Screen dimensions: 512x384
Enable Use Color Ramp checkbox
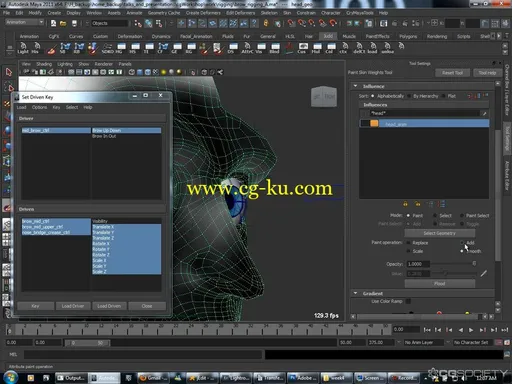tap(408, 301)
